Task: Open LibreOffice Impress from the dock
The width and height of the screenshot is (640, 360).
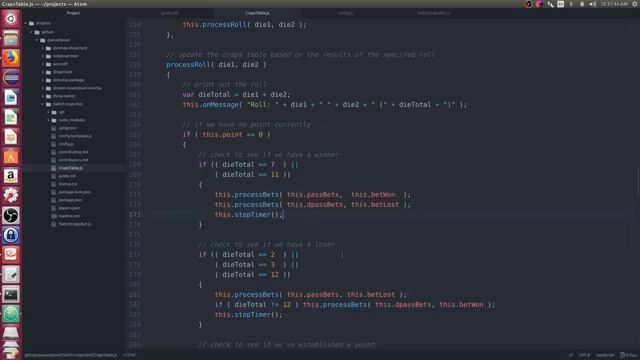Action: tap(11, 137)
